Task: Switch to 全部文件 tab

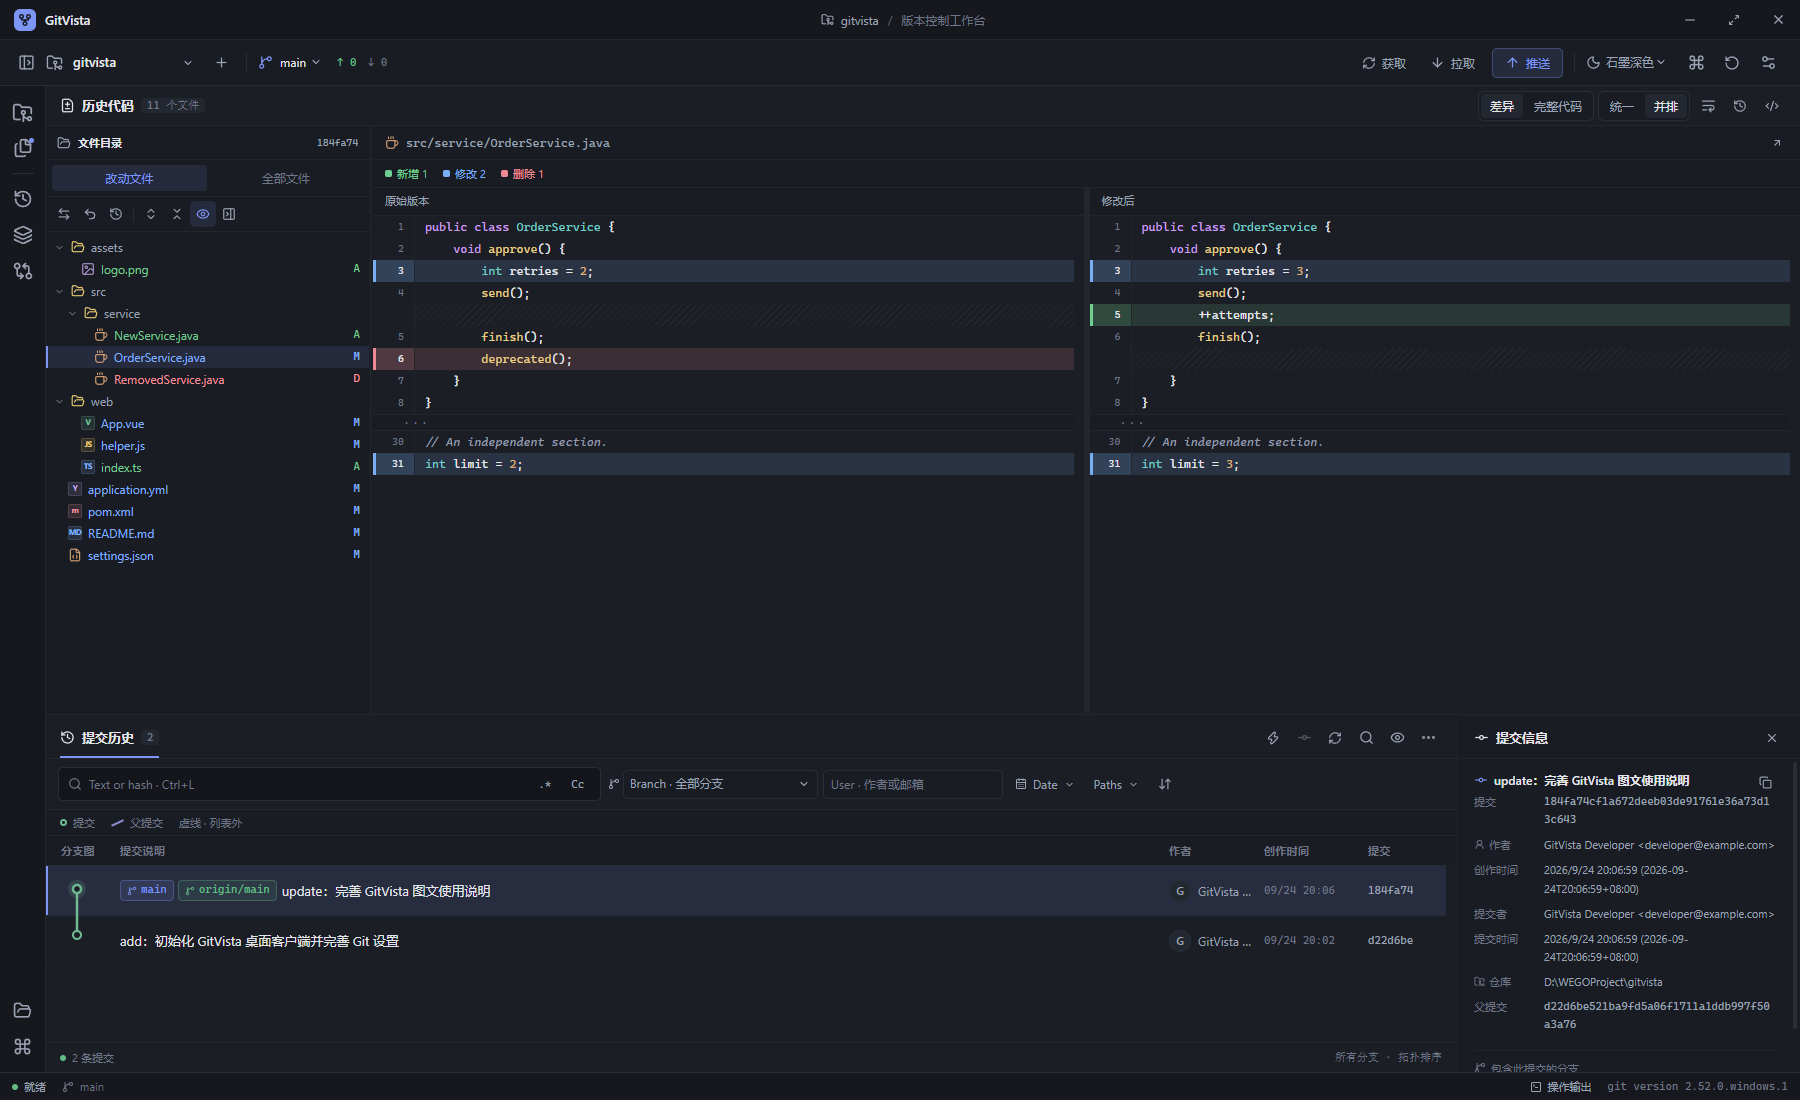Action: (286, 178)
